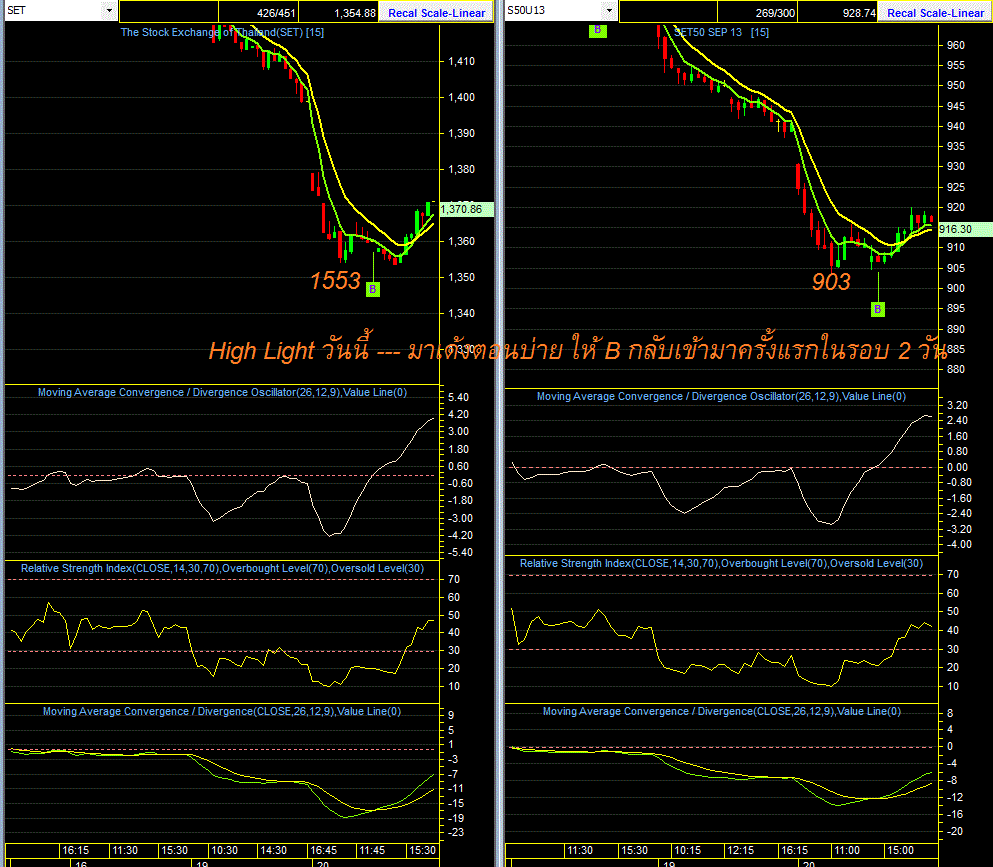Click the 16:45 time label on the SET chart

coord(323,851)
